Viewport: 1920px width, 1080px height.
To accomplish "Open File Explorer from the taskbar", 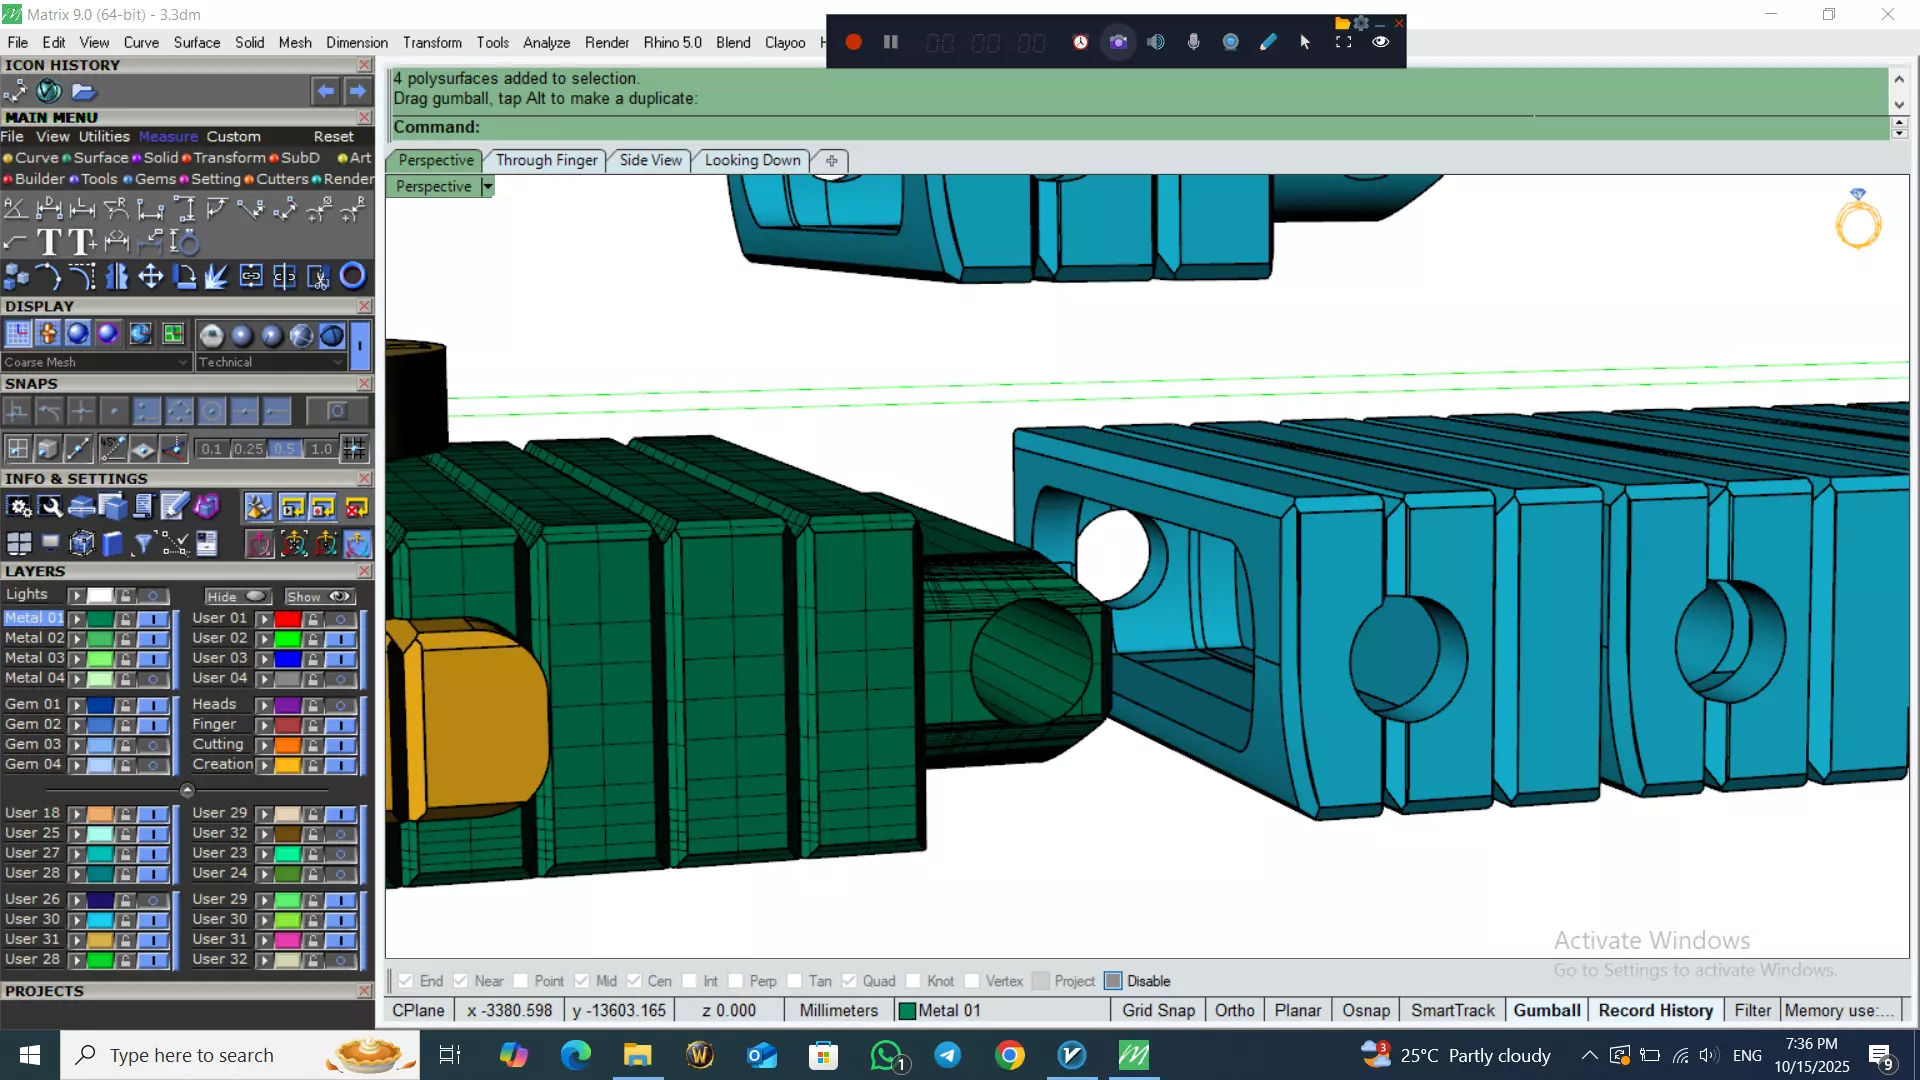I will (637, 1055).
